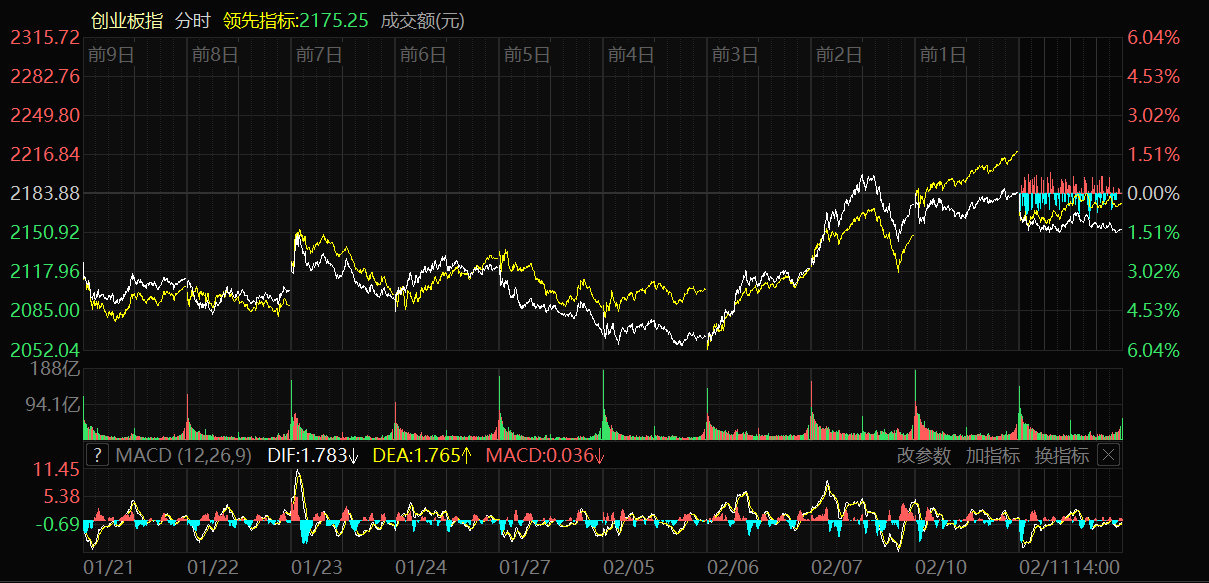1209x583 pixels.
Task: Select the 前9日 day marker
Action: point(111,54)
